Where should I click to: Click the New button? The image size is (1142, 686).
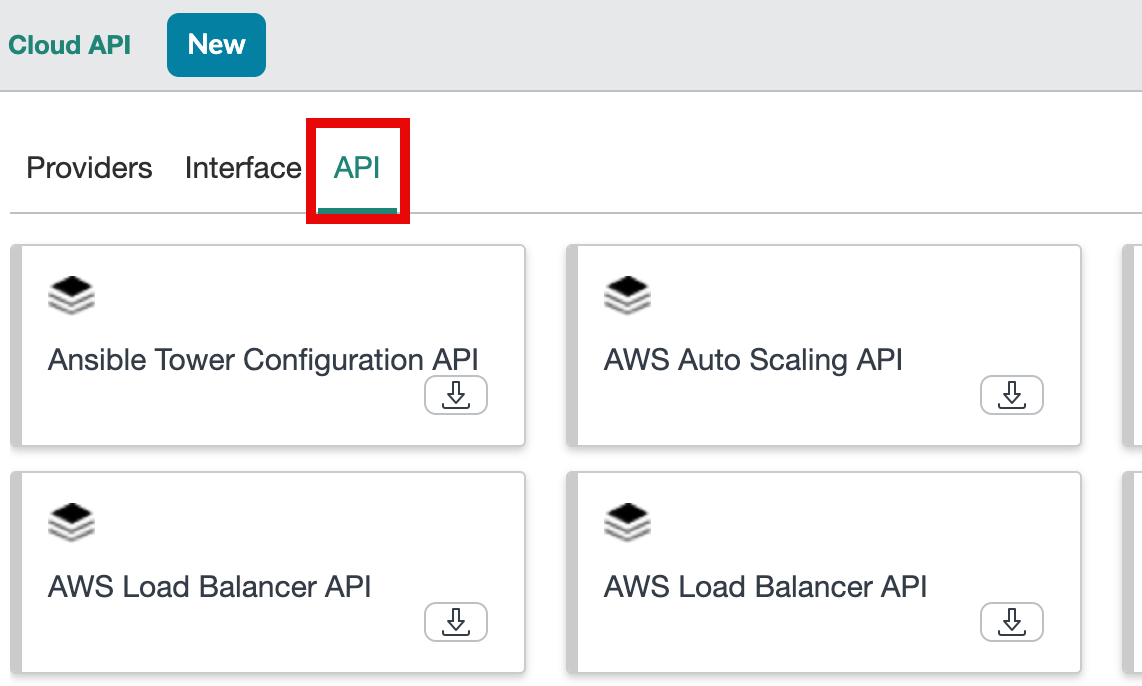click(216, 44)
